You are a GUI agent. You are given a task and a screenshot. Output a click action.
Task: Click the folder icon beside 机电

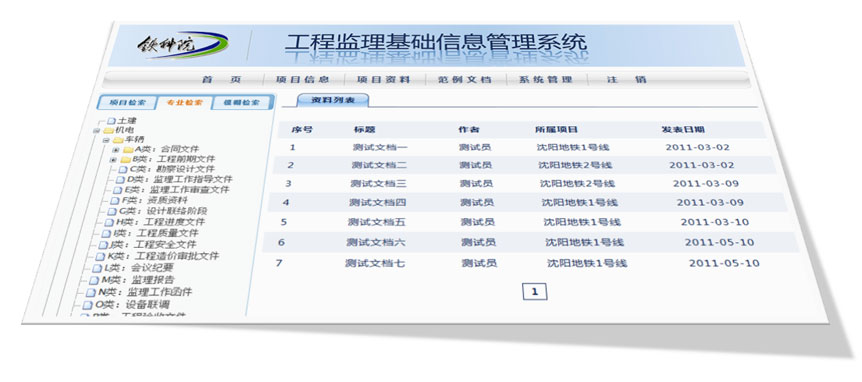pyautogui.click(x=108, y=130)
